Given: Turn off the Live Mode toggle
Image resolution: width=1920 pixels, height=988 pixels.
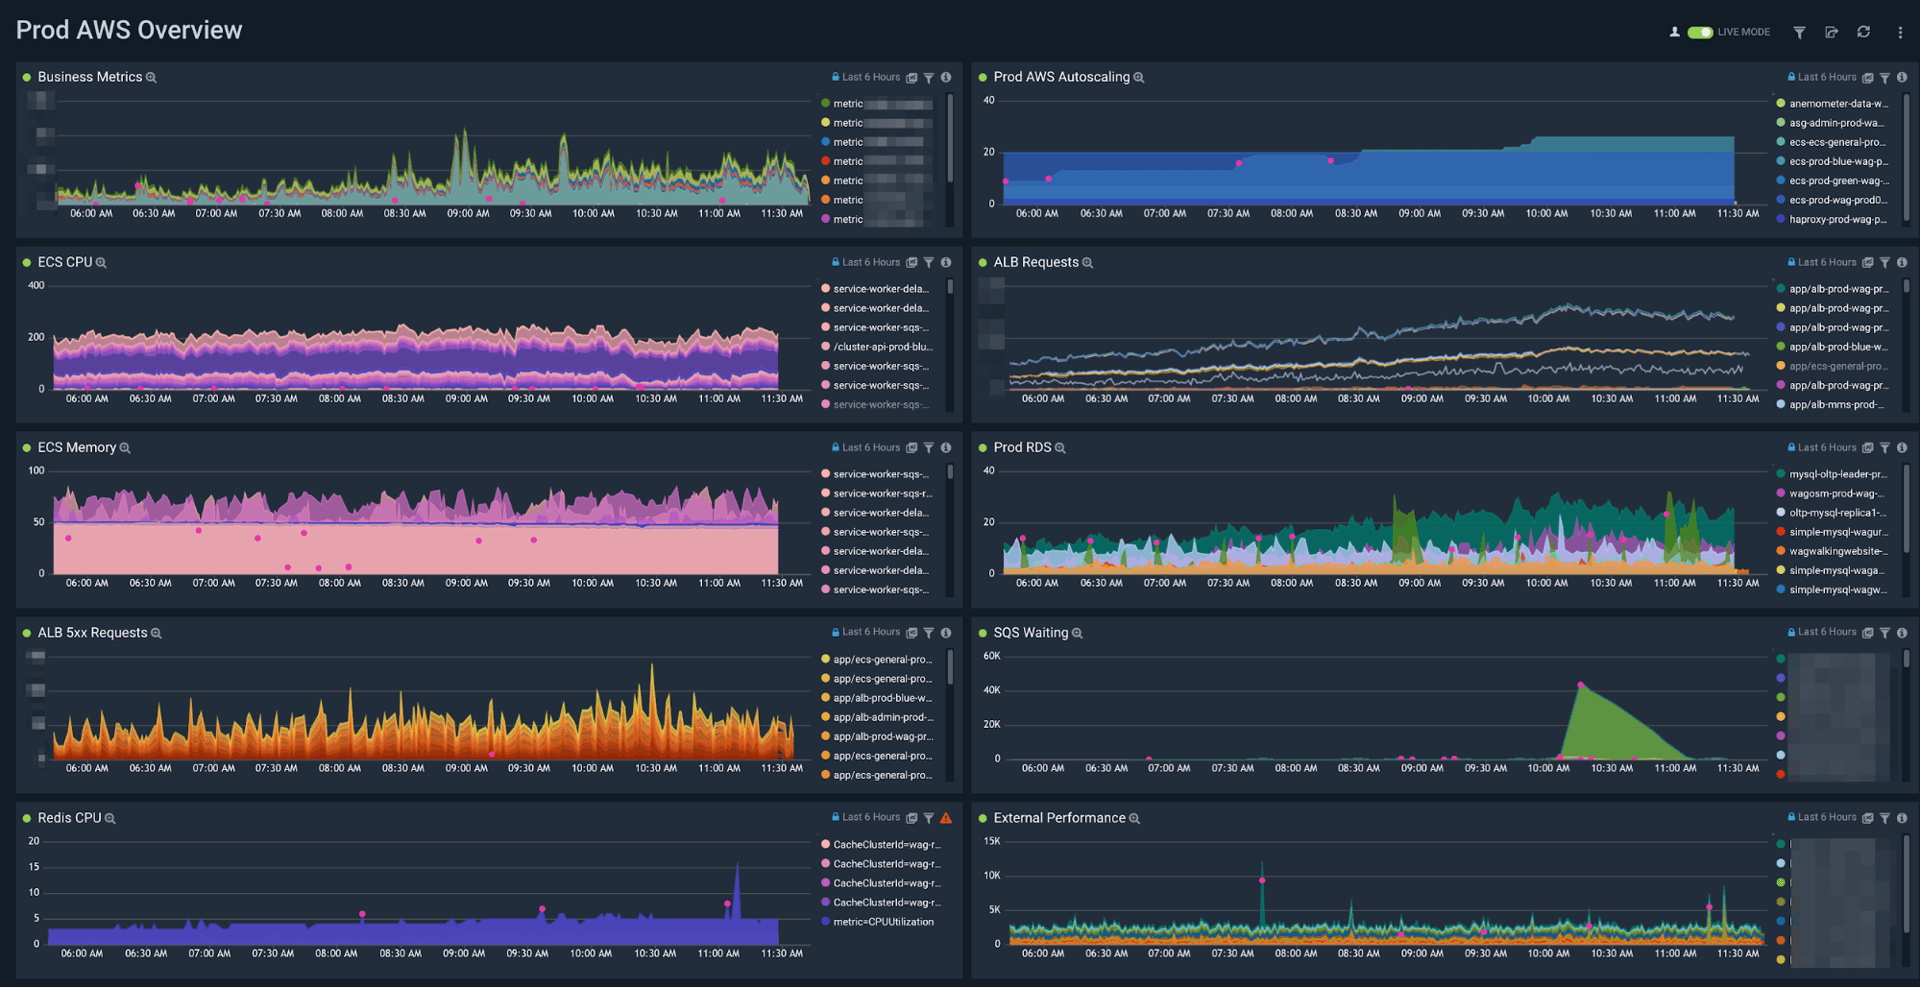Looking at the screenshot, I should [1700, 32].
